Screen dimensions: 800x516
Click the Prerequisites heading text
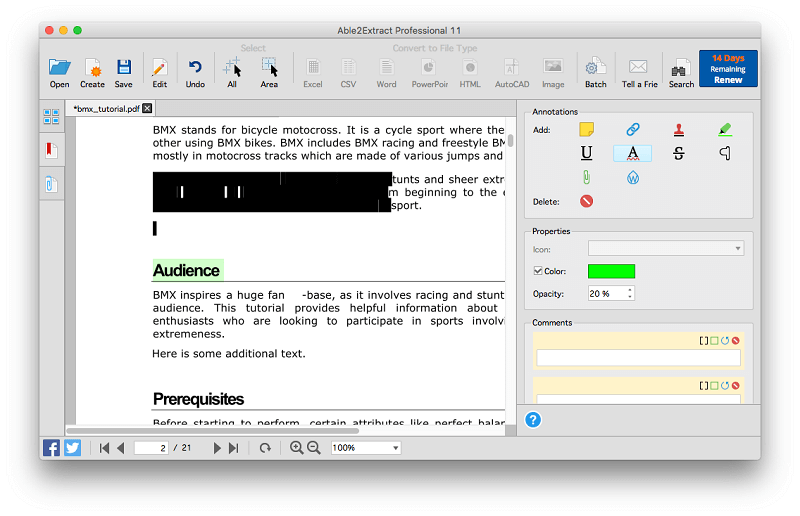click(198, 399)
